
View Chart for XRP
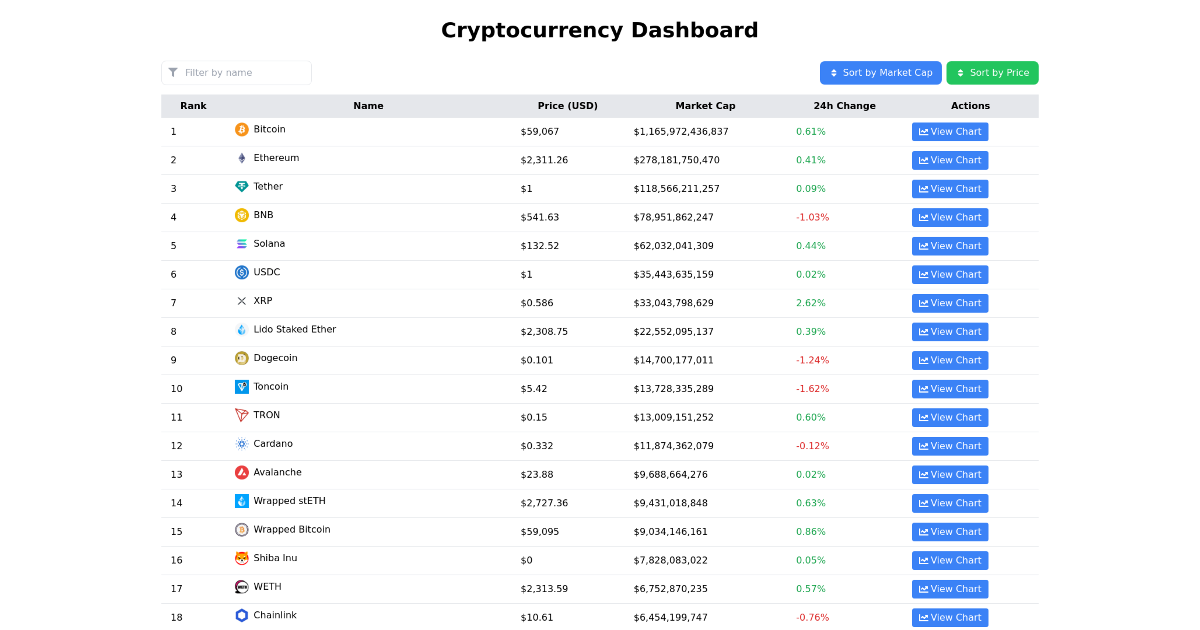[x=949, y=302]
